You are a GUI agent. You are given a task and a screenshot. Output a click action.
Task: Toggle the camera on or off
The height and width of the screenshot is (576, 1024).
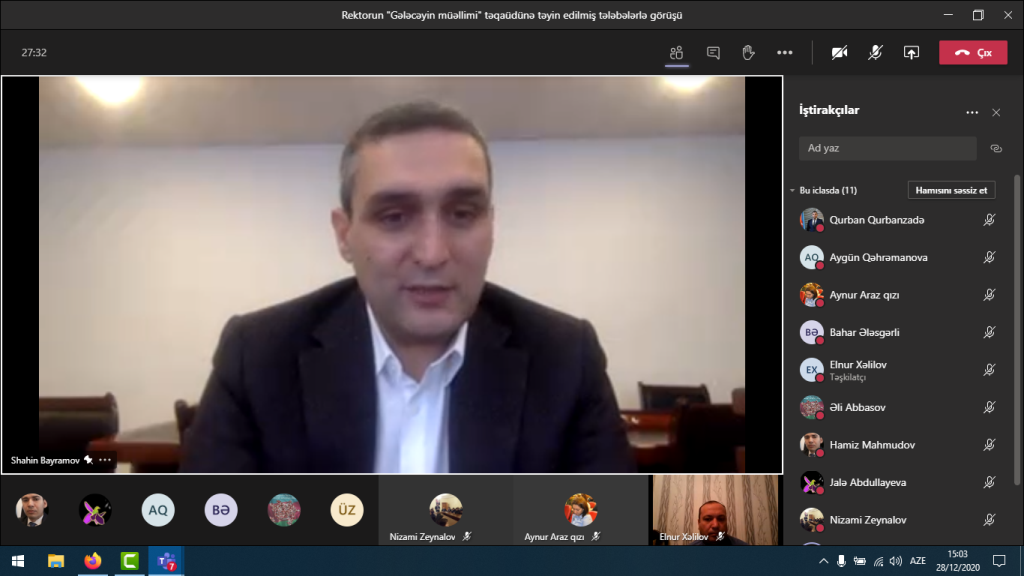point(839,53)
